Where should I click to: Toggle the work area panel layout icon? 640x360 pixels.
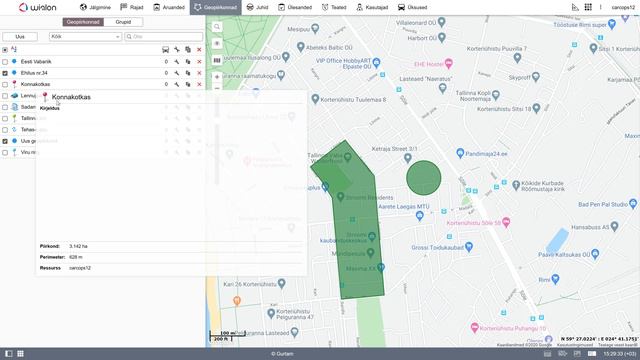[9, 354]
